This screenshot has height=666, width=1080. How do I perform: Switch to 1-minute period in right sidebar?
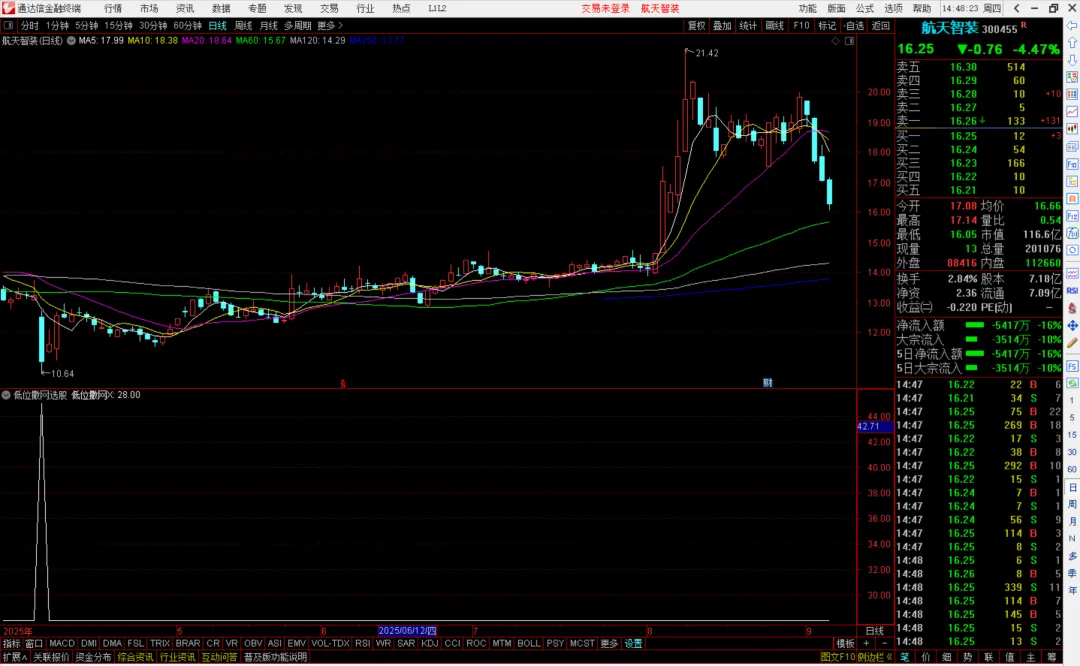pos(1072,400)
